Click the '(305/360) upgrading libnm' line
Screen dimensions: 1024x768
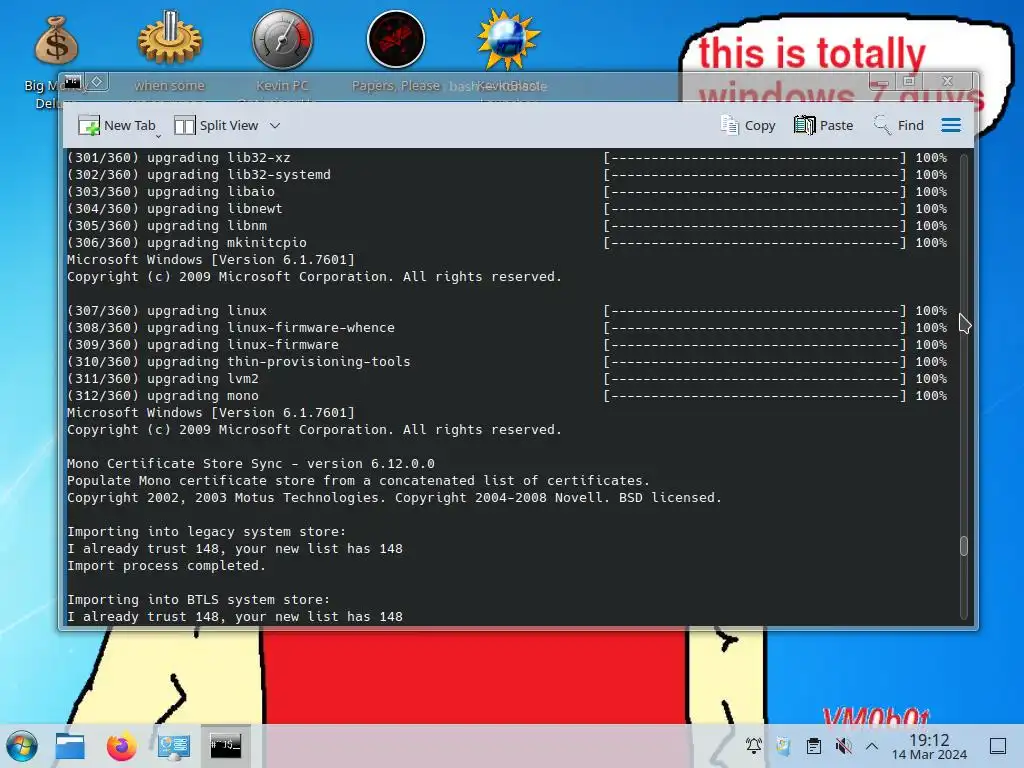507,226
